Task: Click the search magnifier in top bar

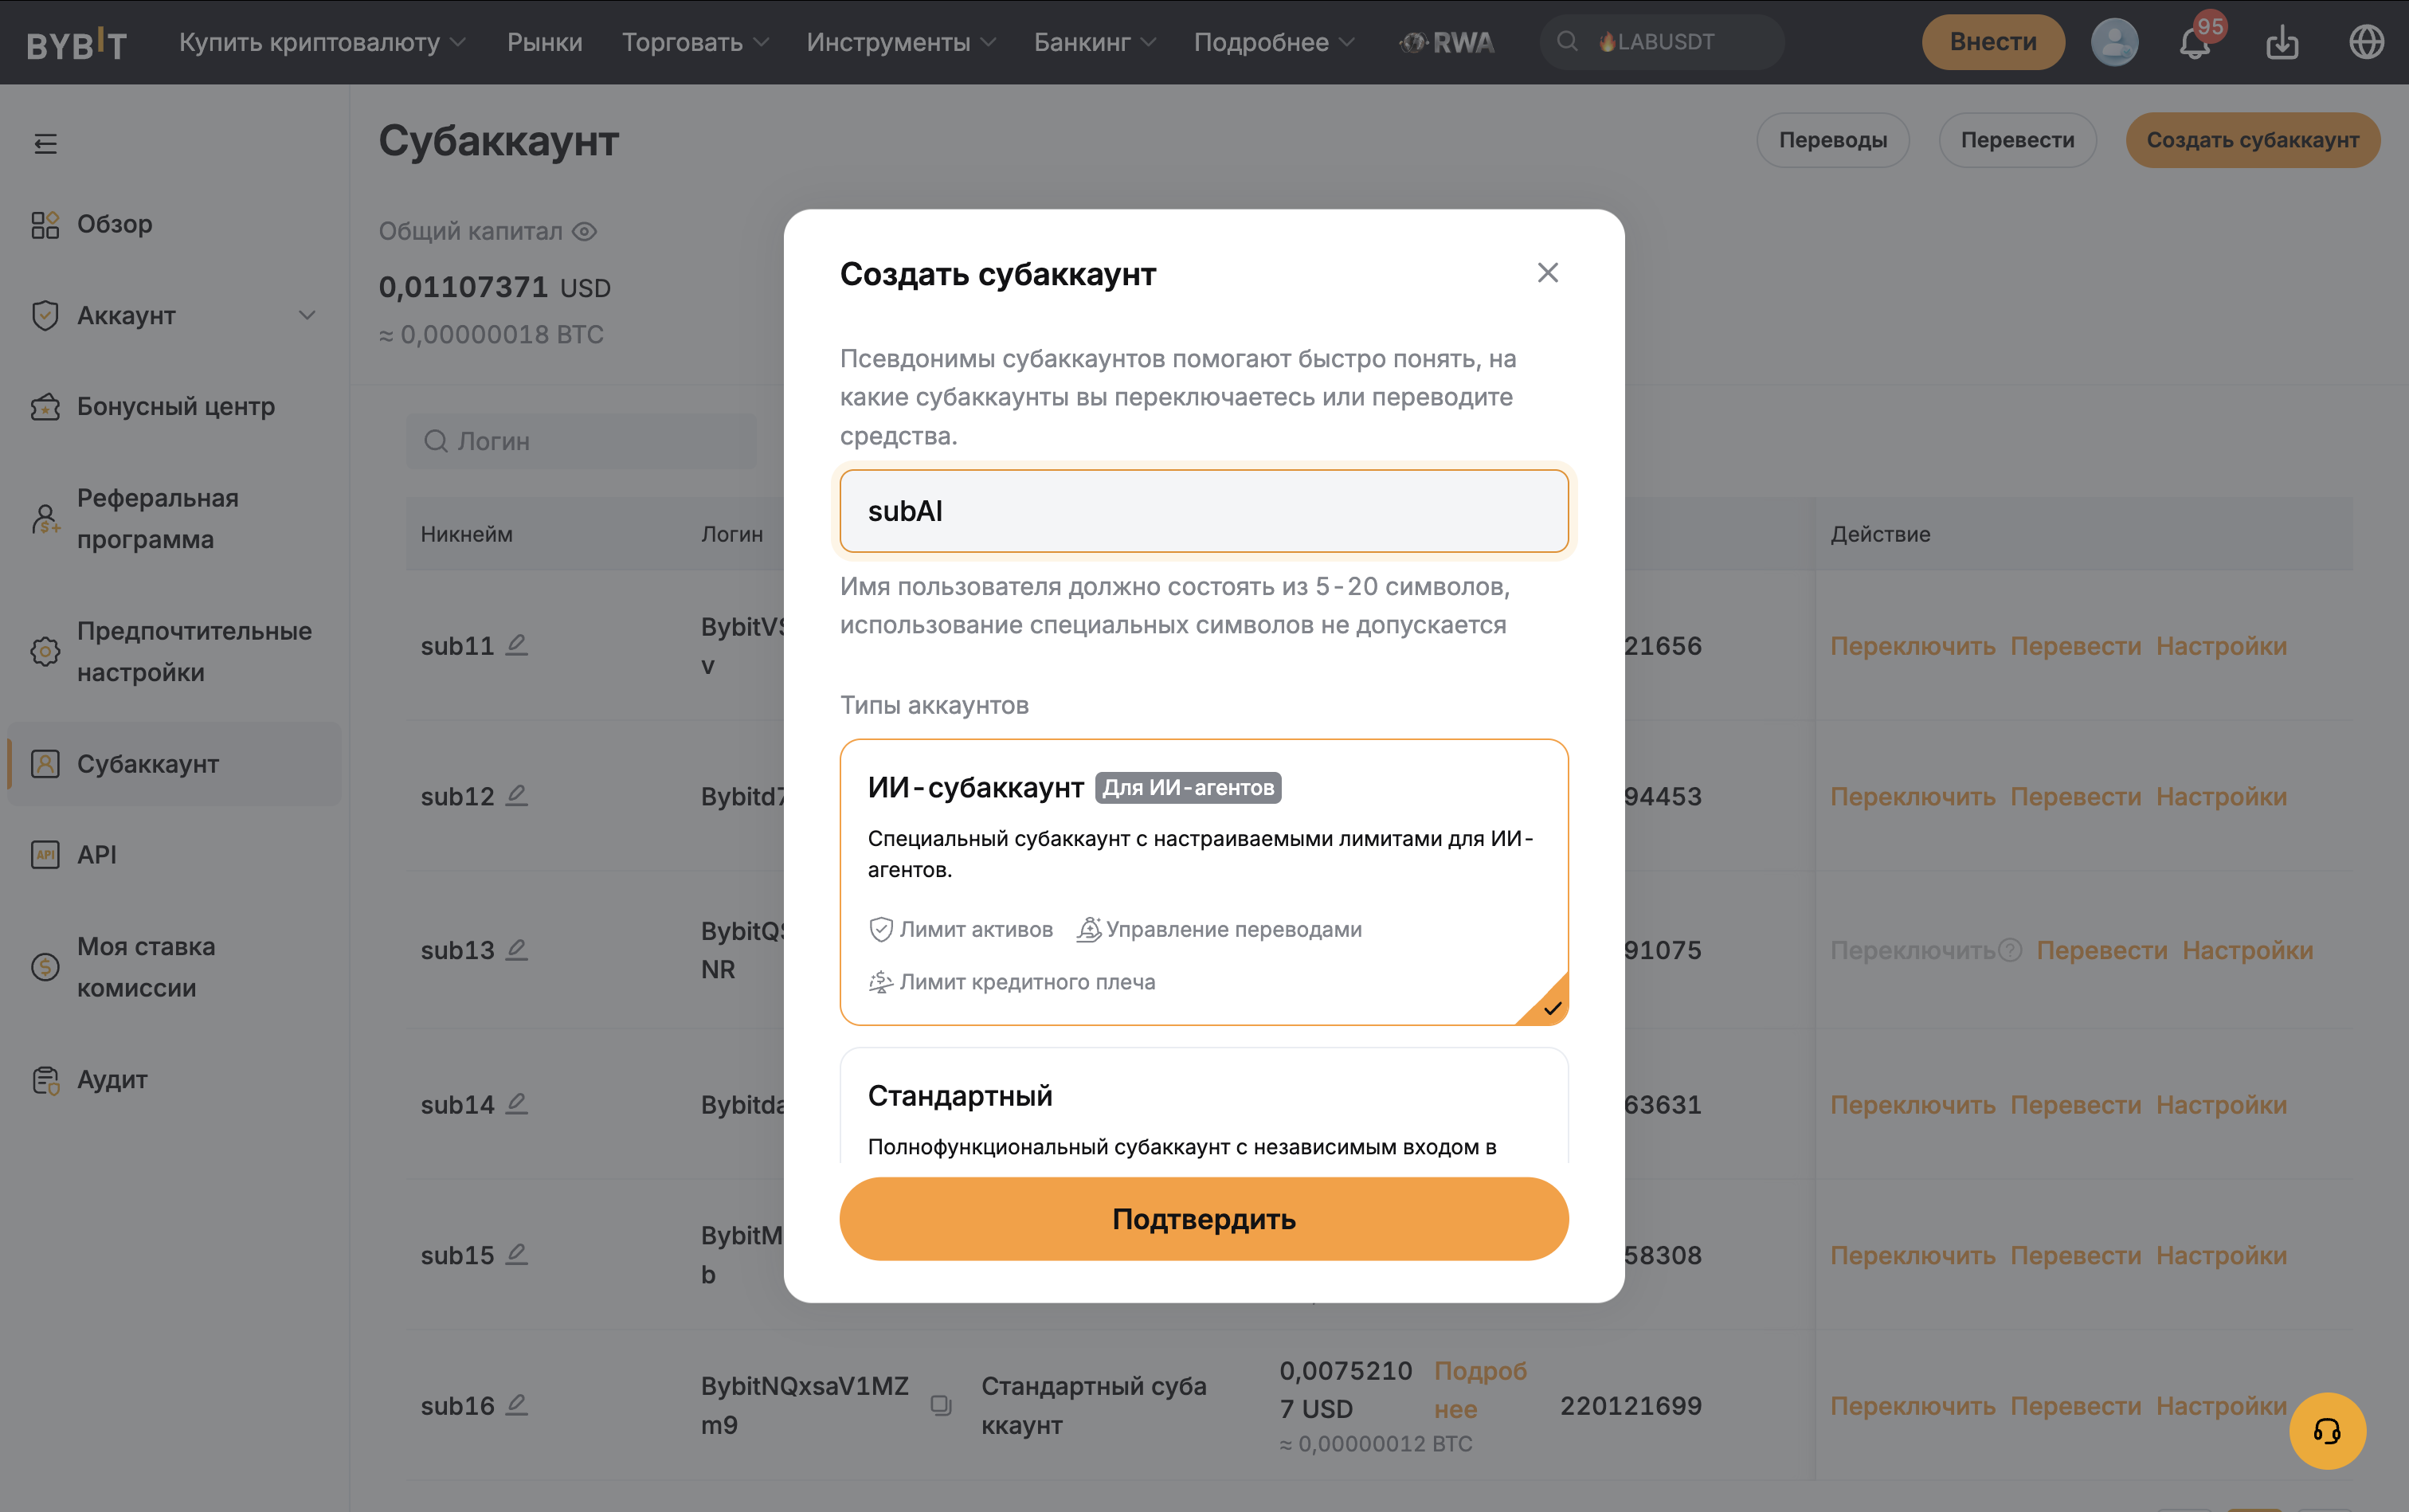Action: [1567, 42]
